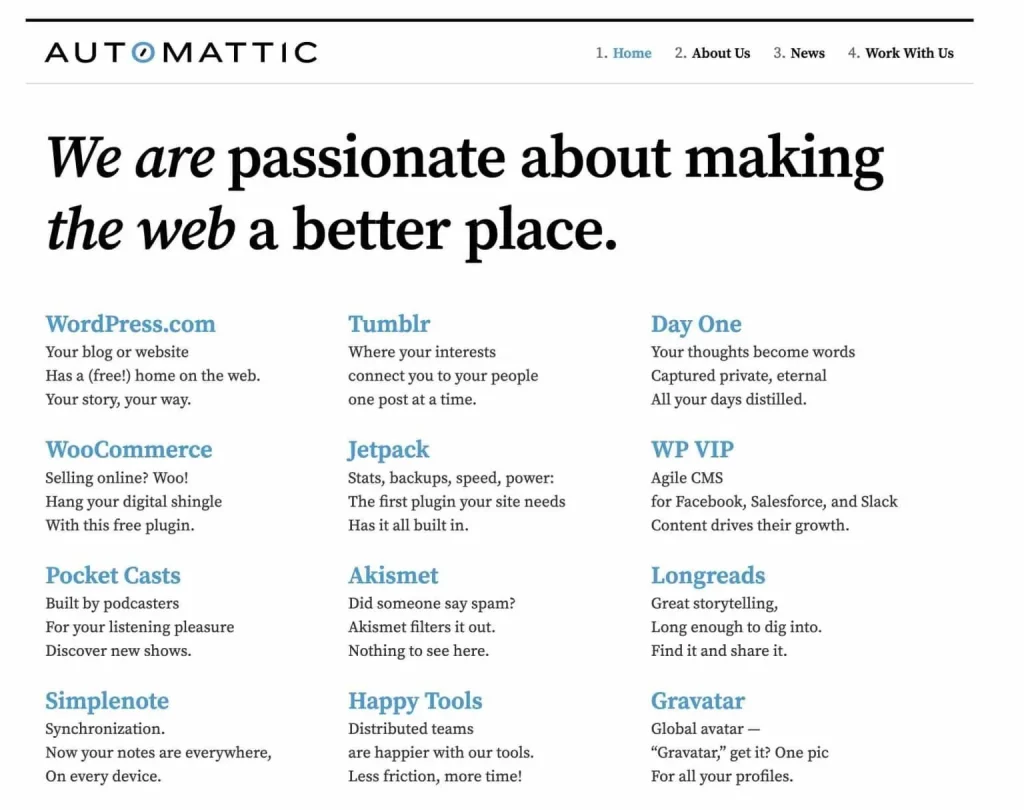Open the About Us page

[721, 53]
